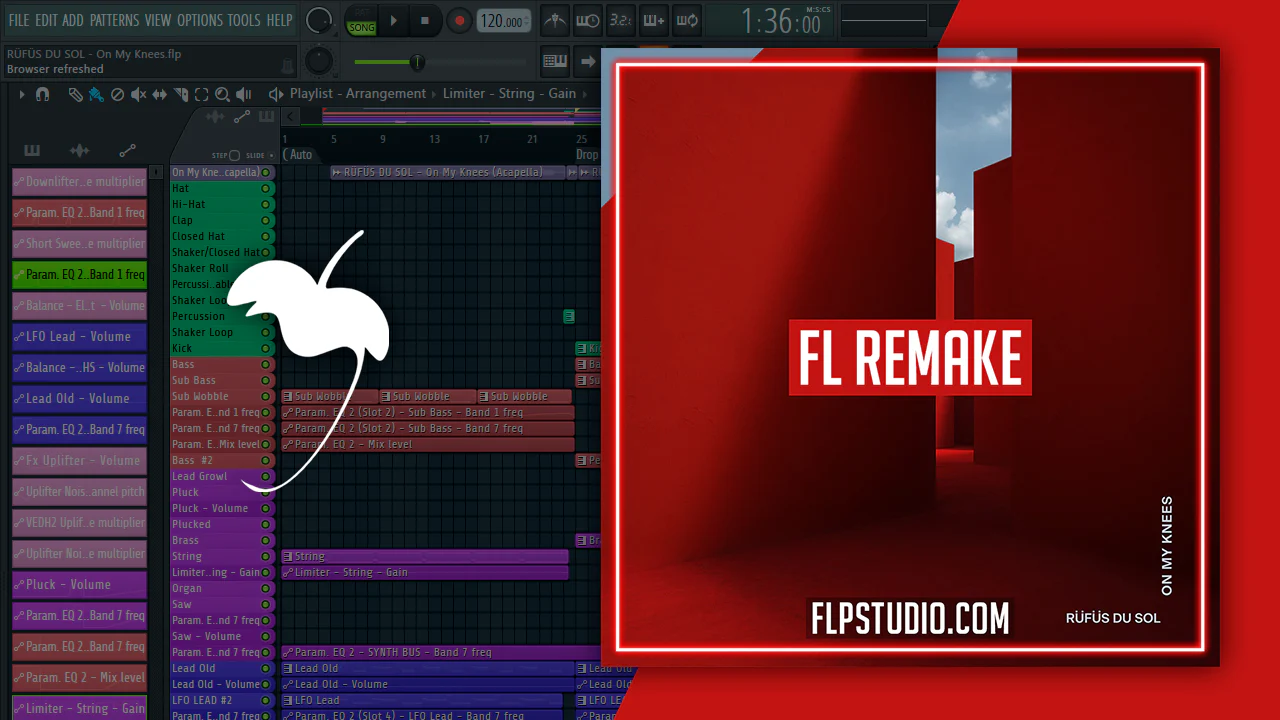Click the green song position slider
The height and width of the screenshot is (720, 1280).
click(x=417, y=62)
